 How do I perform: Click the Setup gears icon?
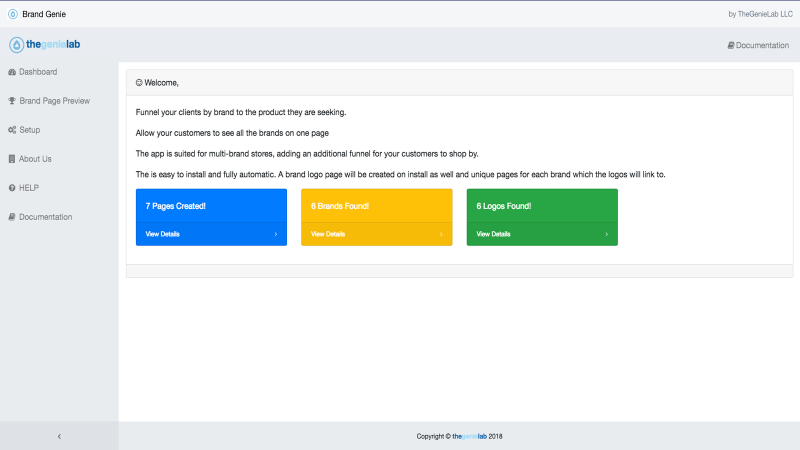pyautogui.click(x=12, y=130)
